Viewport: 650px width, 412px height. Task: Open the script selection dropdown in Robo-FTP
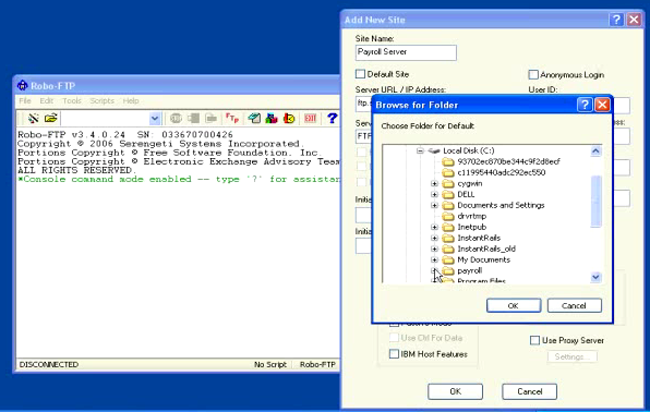point(155,119)
